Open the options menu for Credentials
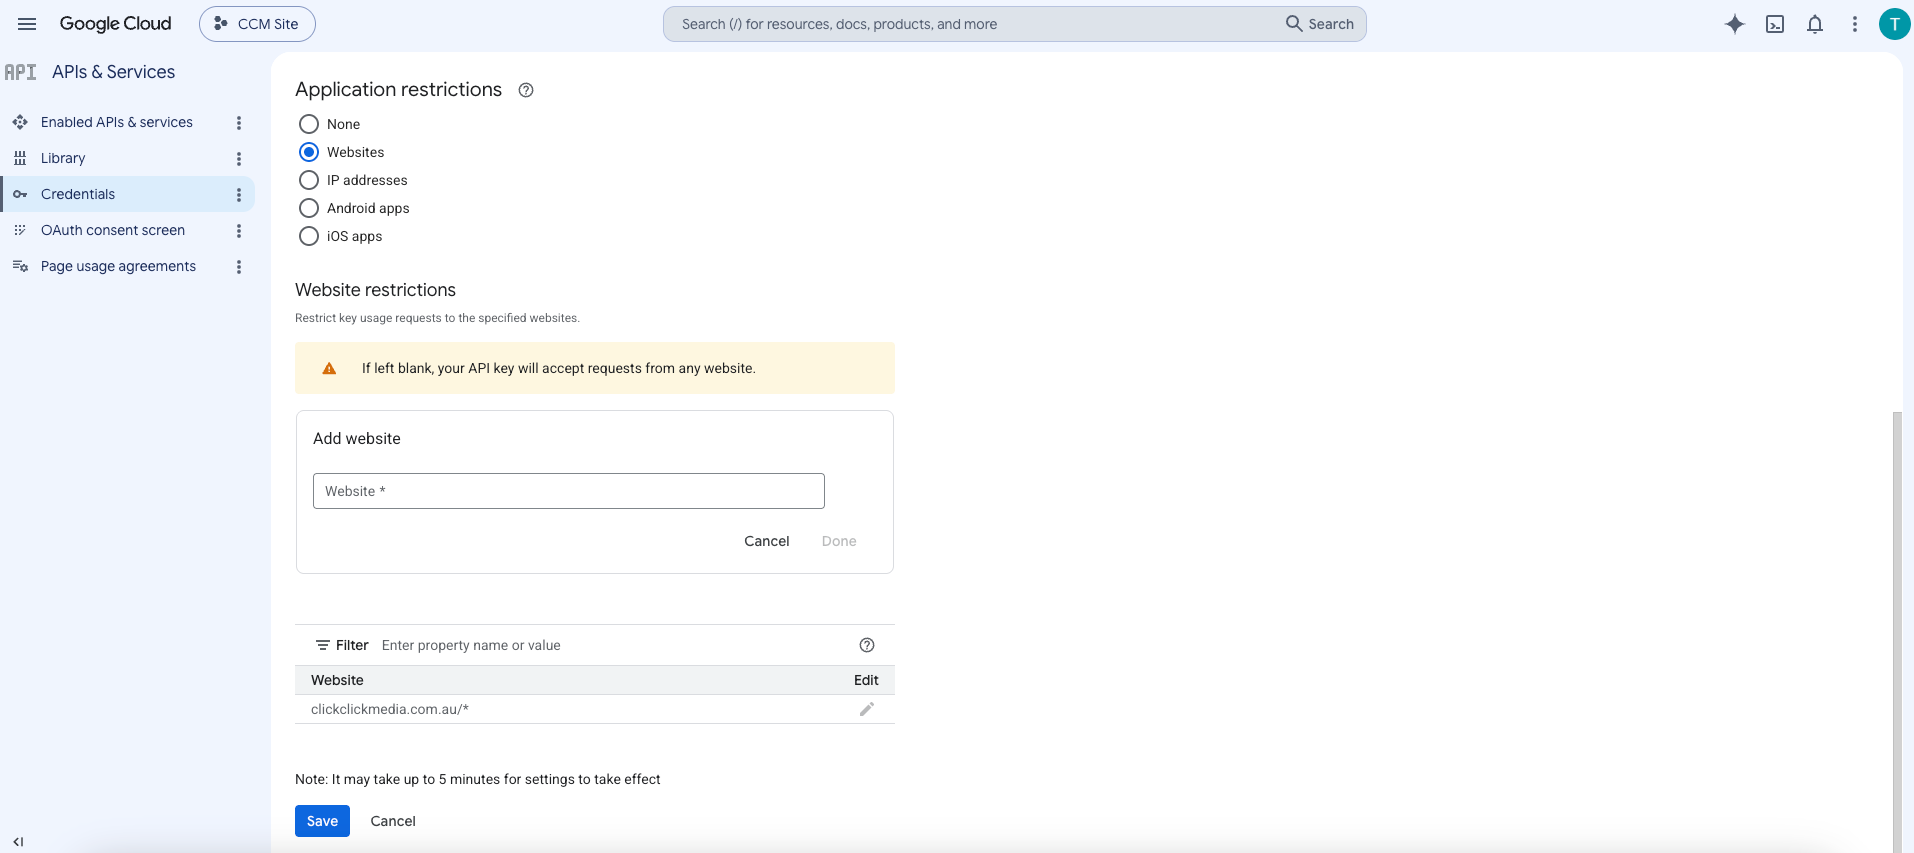 pyautogui.click(x=239, y=194)
